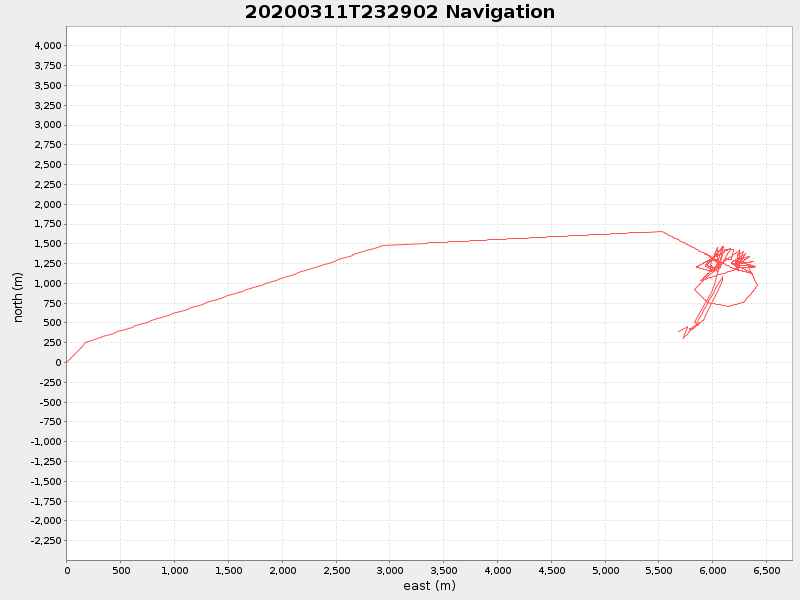Click the 'north (m)' axis label
800x600 pixels.
[x=18, y=297]
